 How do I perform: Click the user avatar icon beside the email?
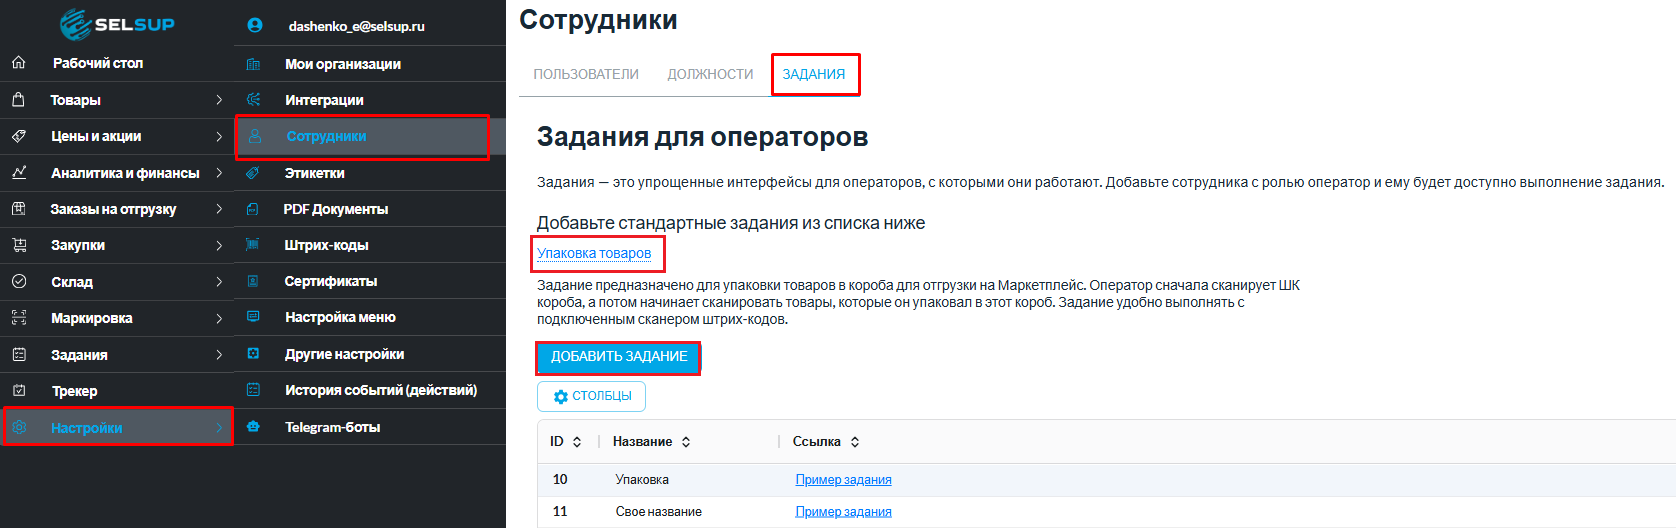point(254,26)
